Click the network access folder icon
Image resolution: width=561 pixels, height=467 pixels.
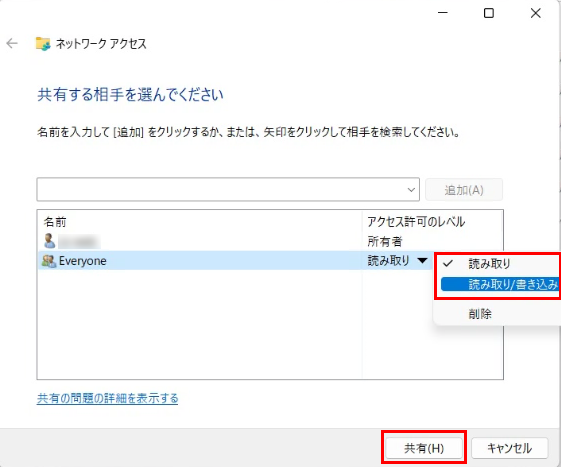click(x=43, y=44)
